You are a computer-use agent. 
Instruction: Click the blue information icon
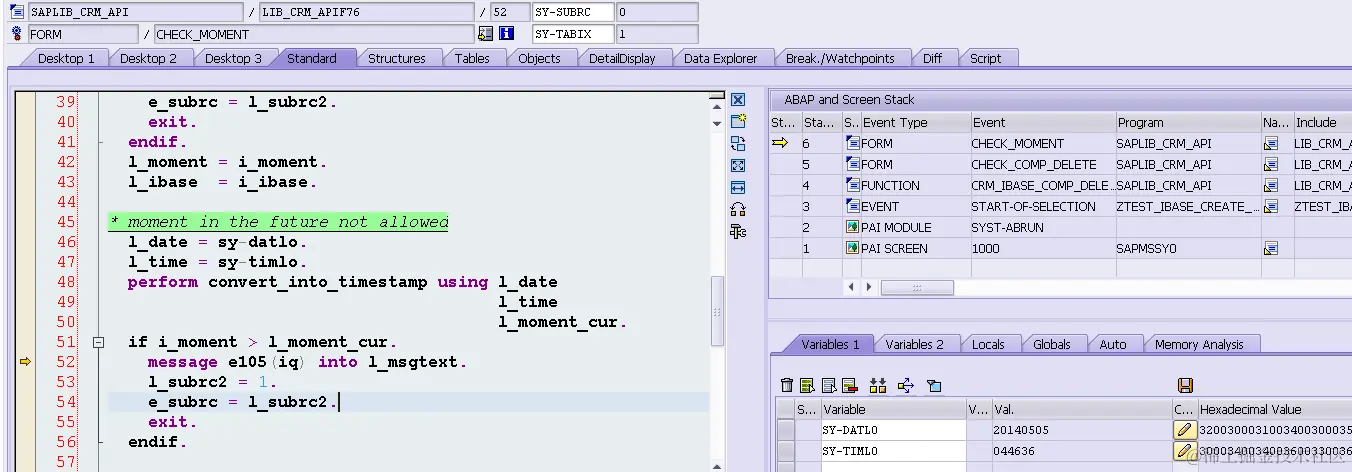pyautogui.click(x=507, y=34)
